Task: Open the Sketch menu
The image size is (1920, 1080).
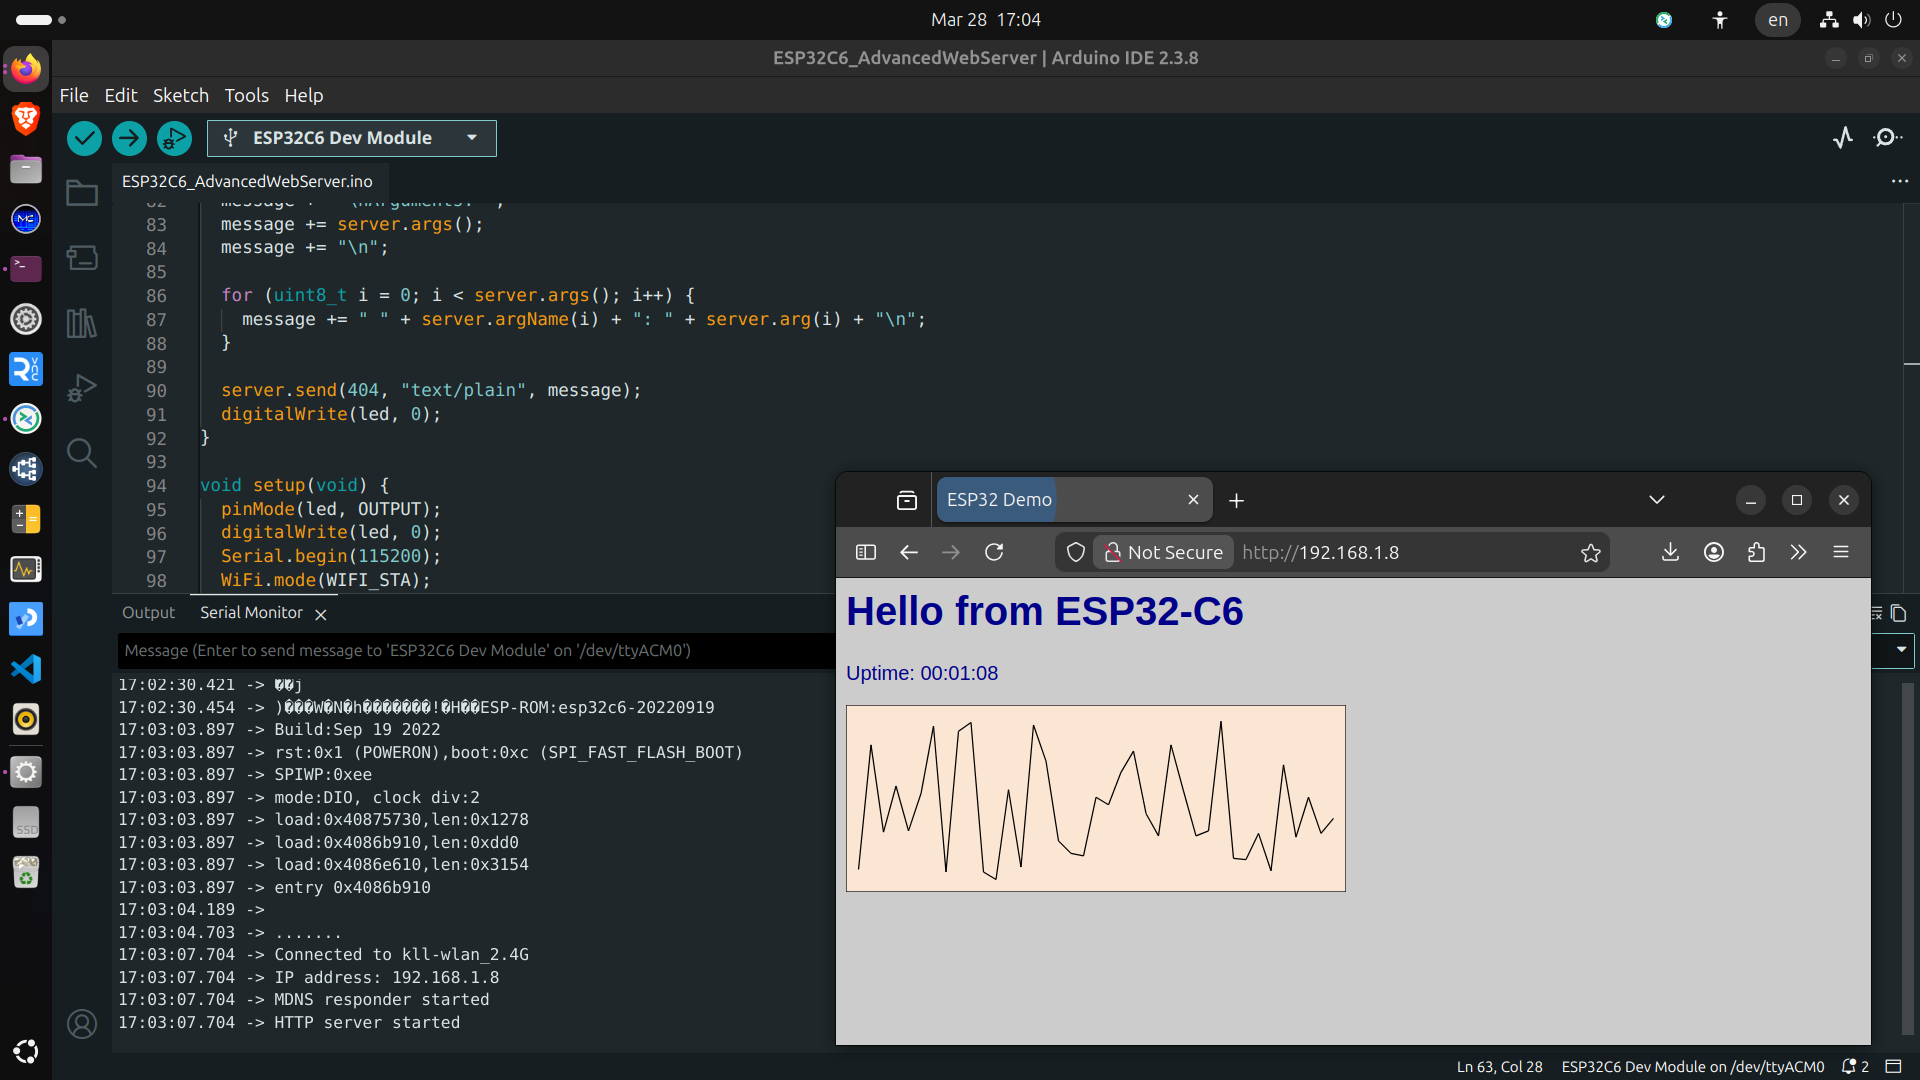Action: (x=181, y=95)
